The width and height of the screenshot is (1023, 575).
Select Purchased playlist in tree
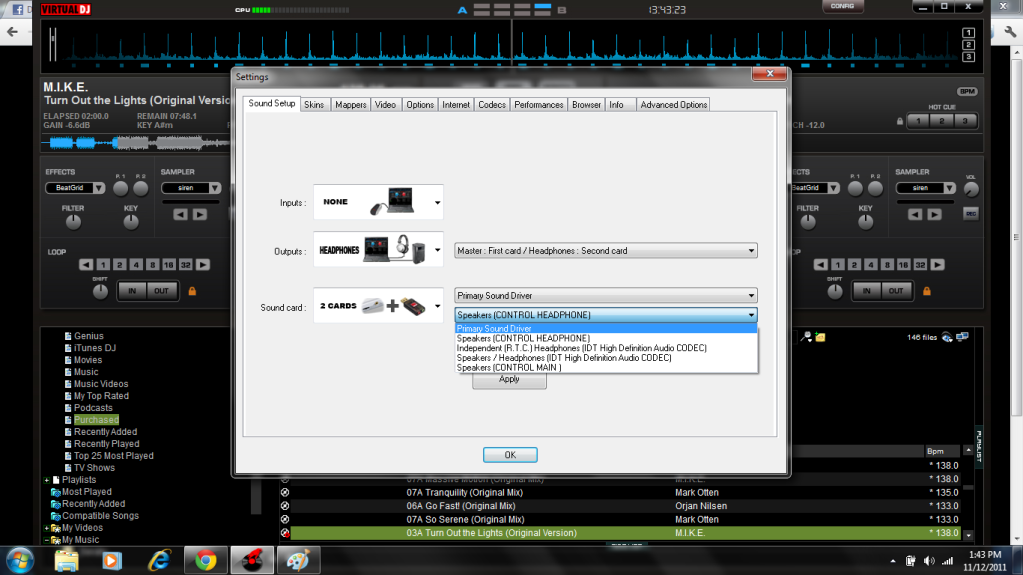pyautogui.click(x=96, y=420)
